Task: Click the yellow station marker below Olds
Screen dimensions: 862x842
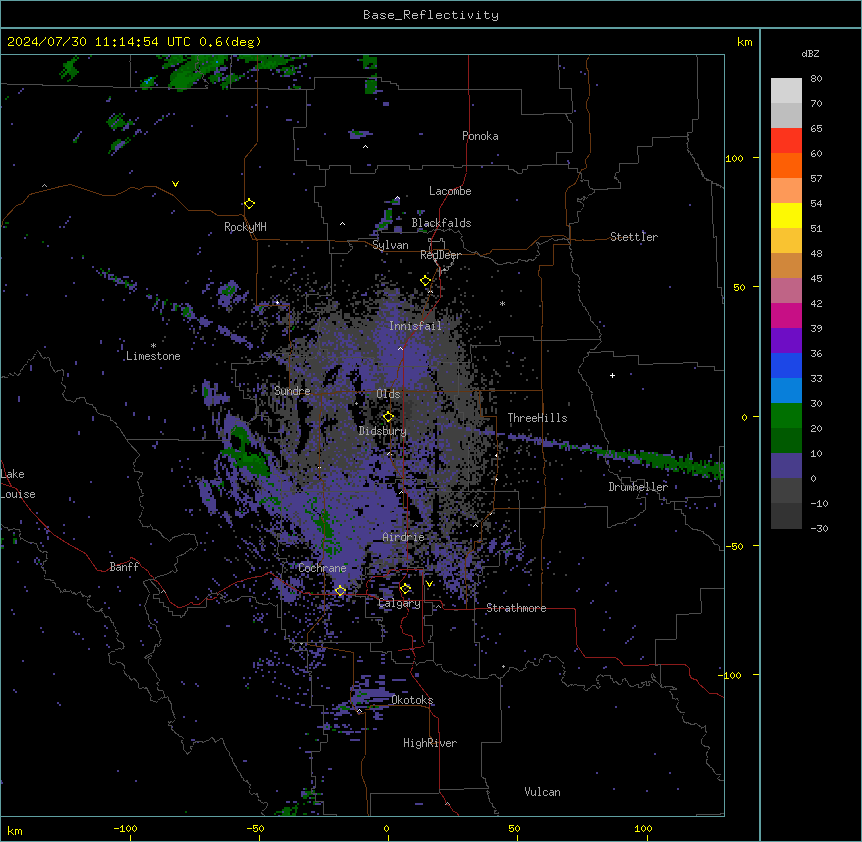Action: tap(388, 417)
